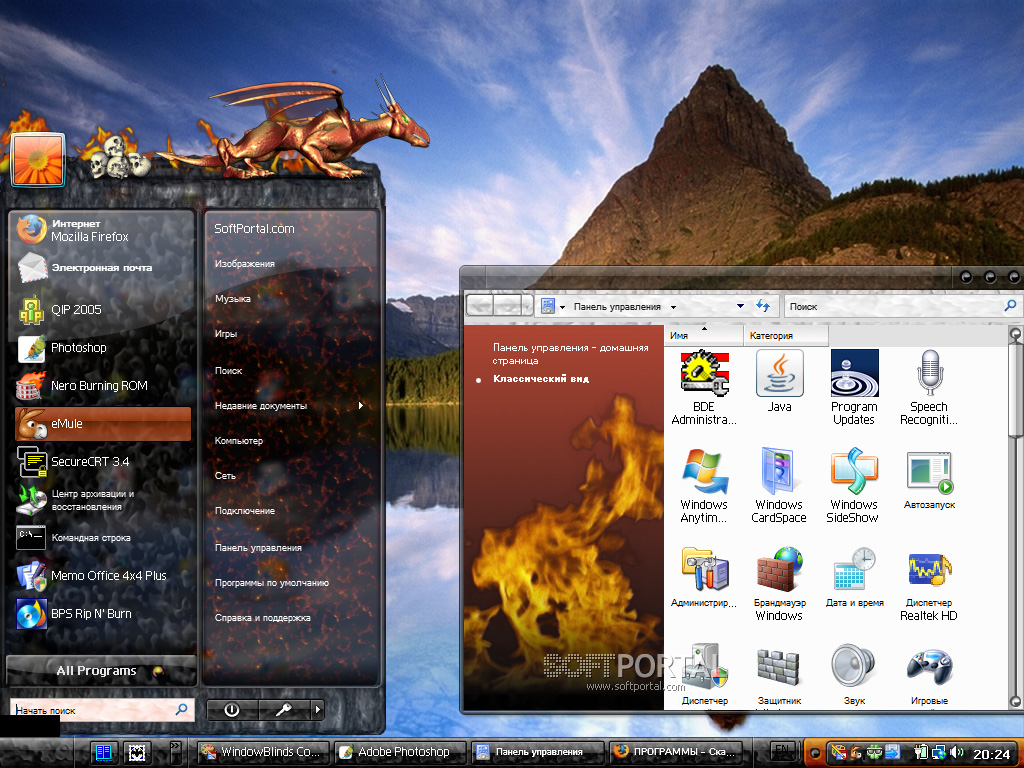Click the Start menu power button
Image resolution: width=1024 pixels, height=768 pixels.
232,710
